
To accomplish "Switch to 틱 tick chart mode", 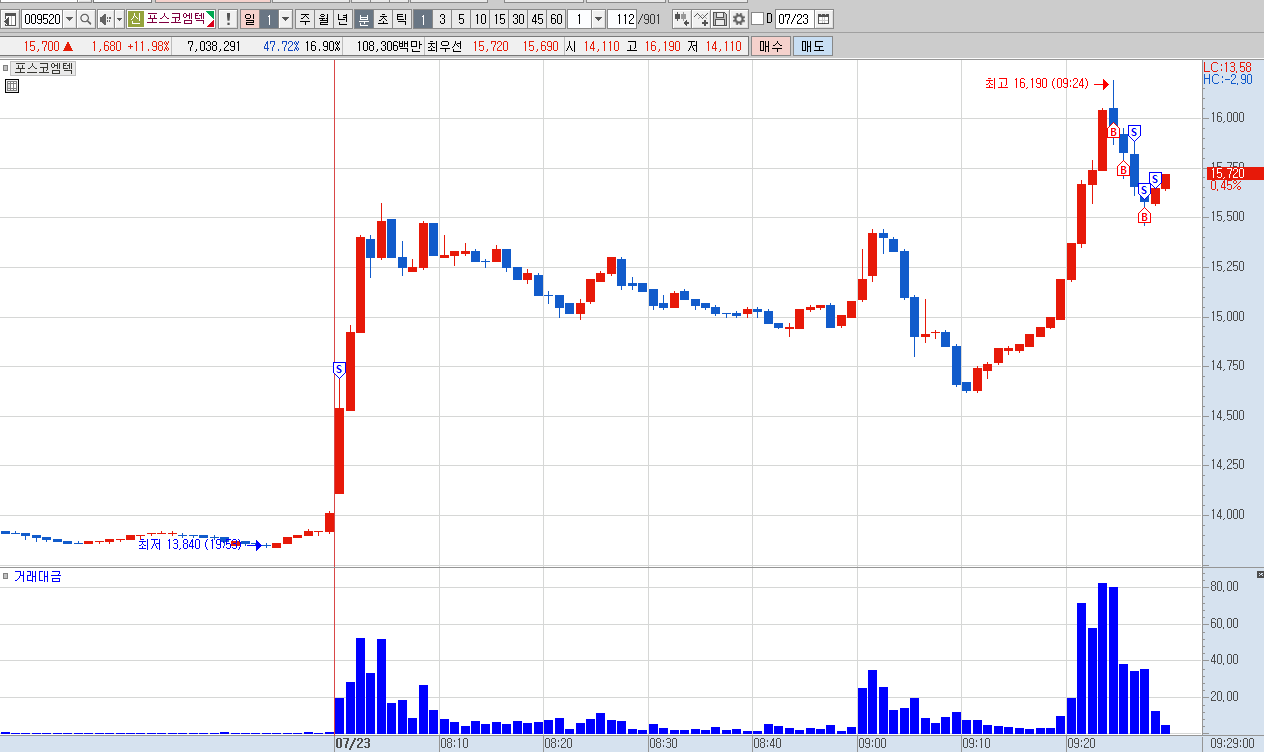I will click(x=402, y=19).
